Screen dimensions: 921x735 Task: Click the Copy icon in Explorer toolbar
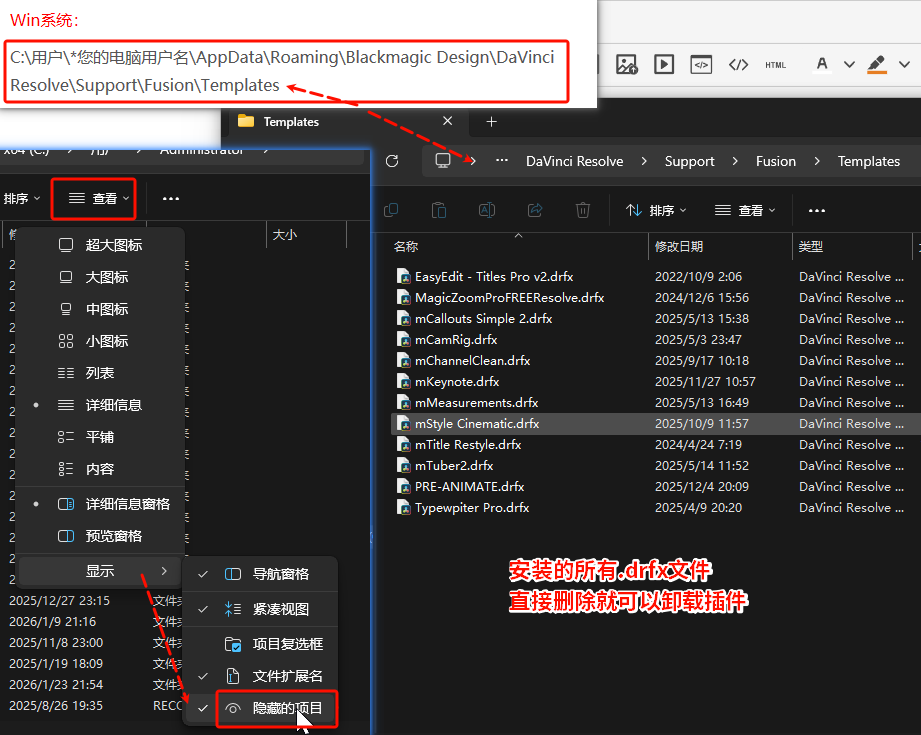tap(391, 210)
